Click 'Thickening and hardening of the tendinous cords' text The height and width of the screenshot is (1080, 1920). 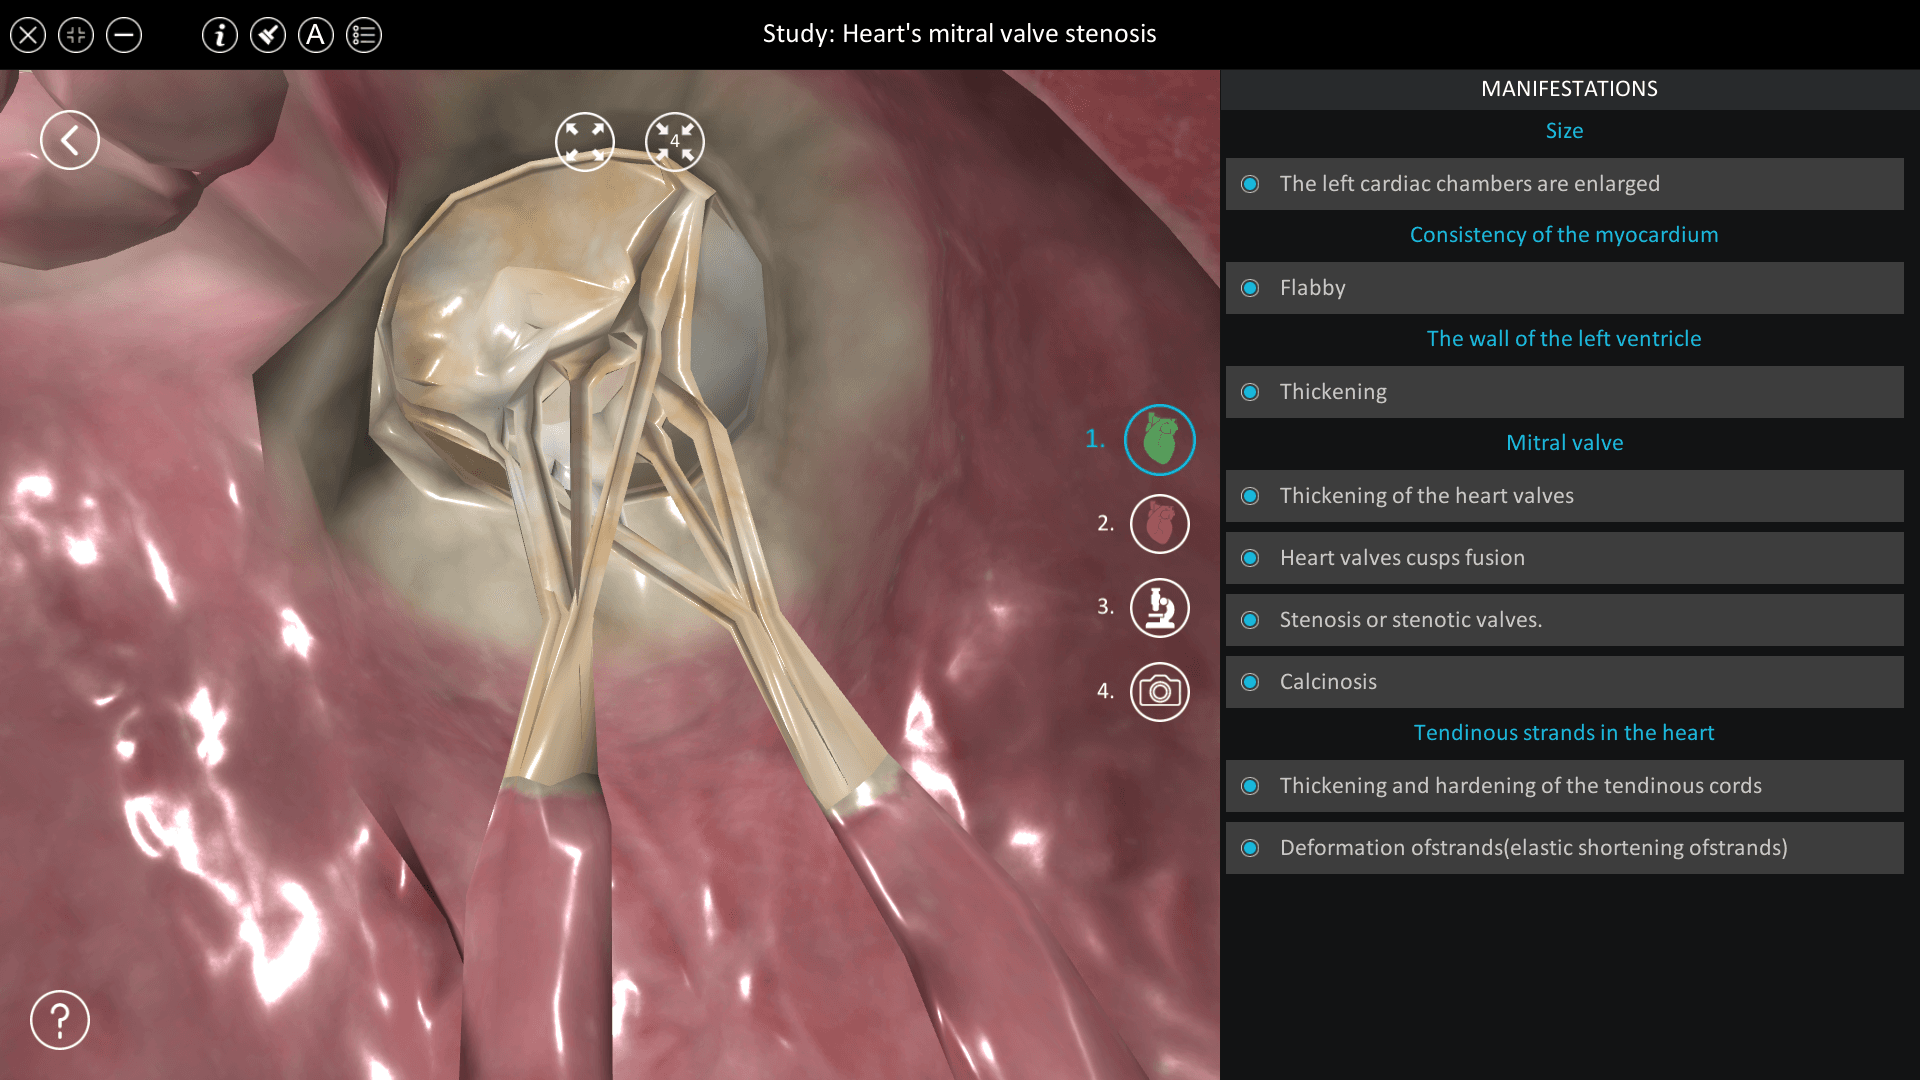(x=1521, y=786)
